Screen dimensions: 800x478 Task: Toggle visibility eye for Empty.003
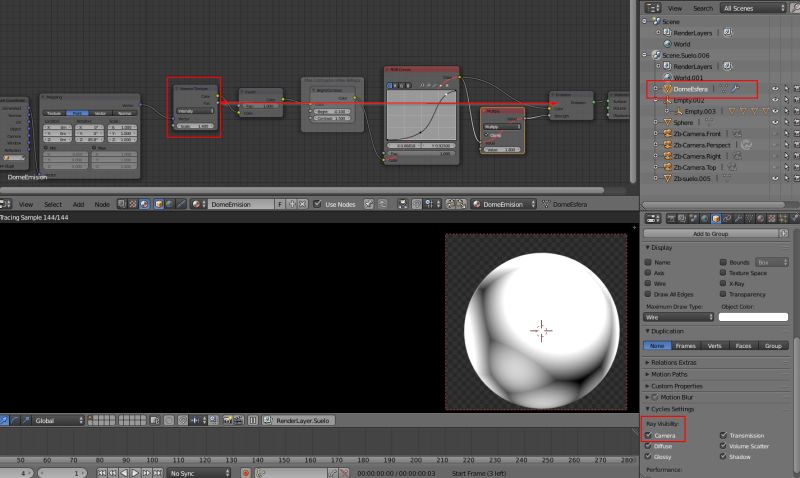pos(775,111)
